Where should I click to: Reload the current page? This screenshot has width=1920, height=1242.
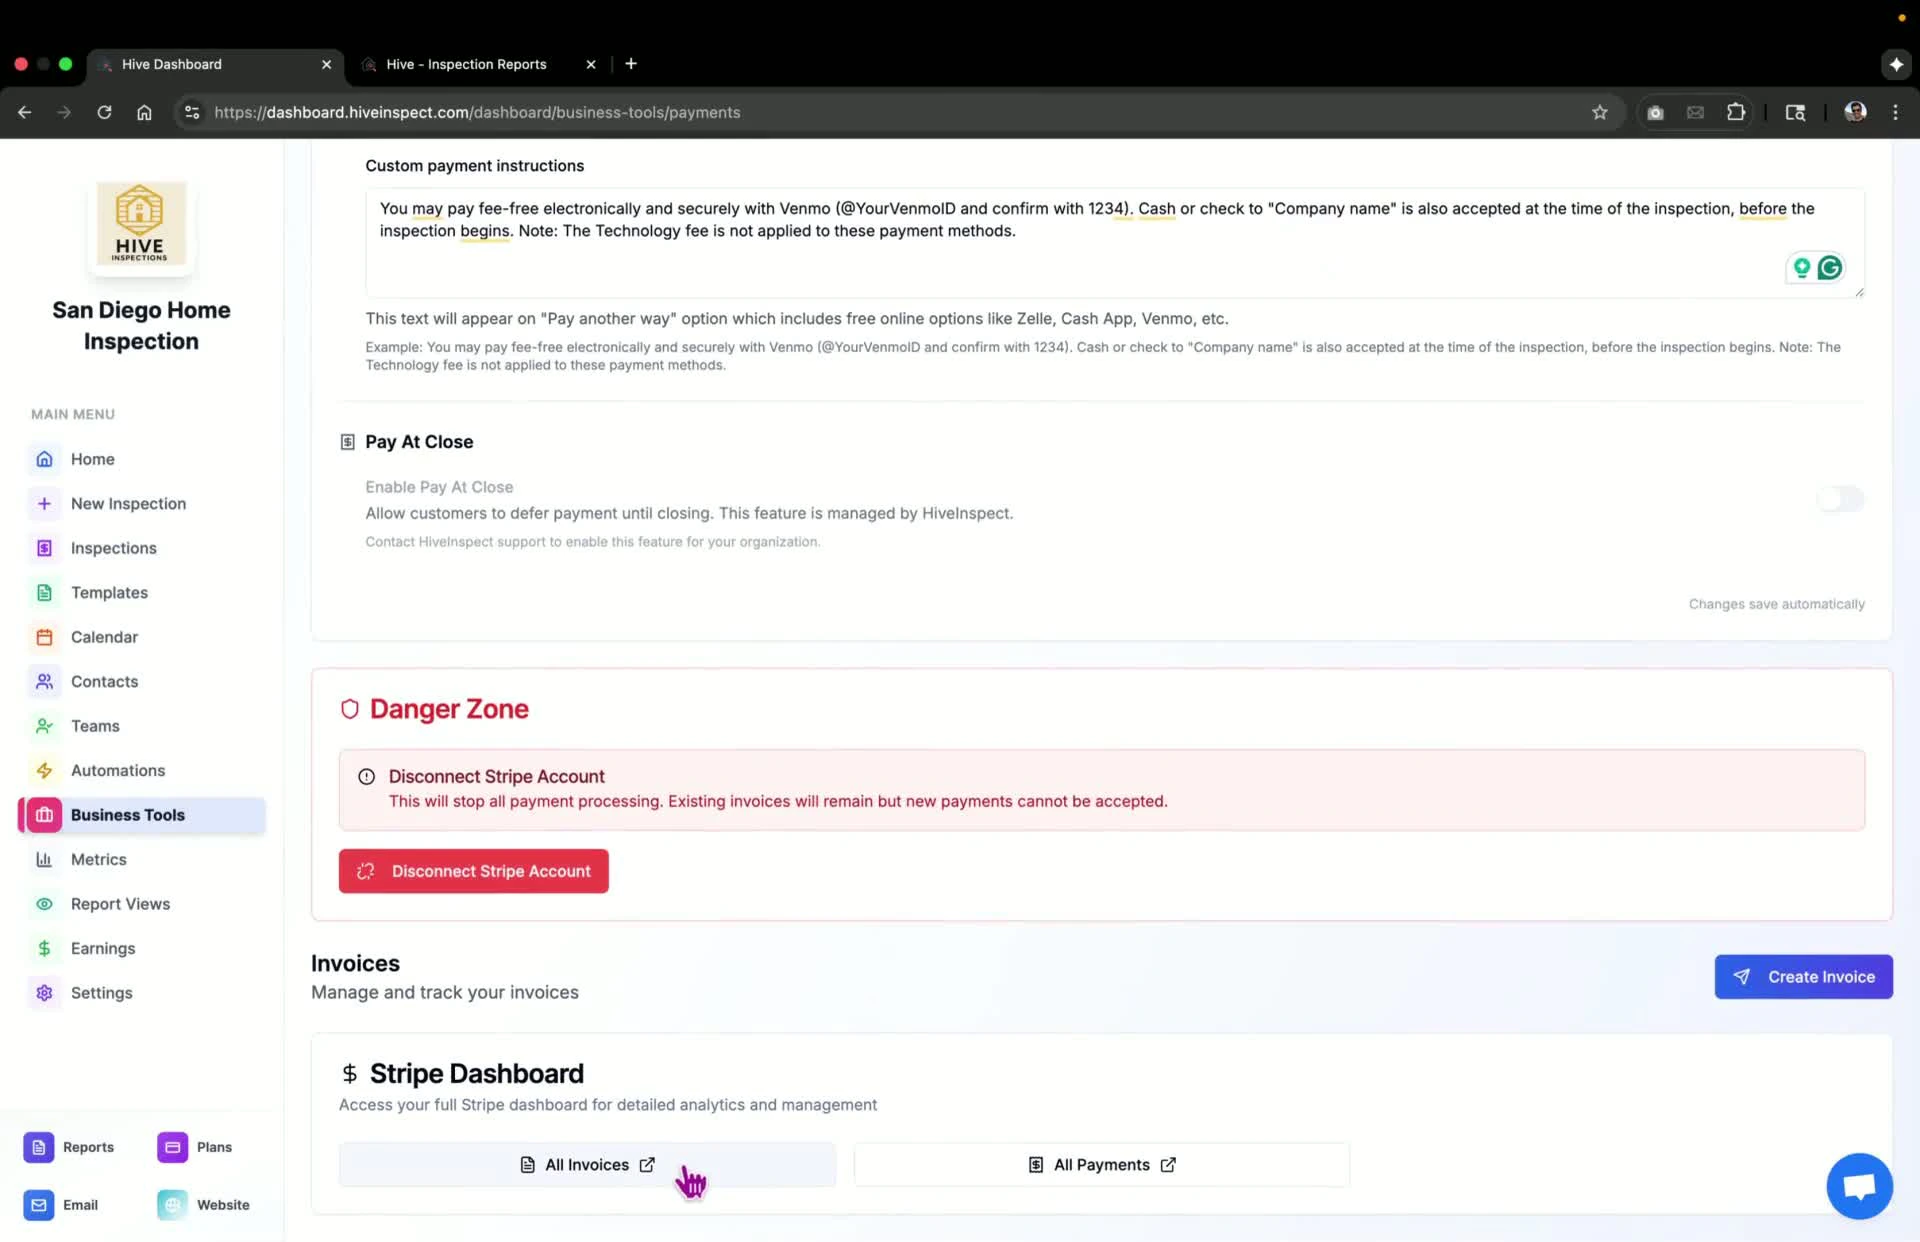pos(104,112)
